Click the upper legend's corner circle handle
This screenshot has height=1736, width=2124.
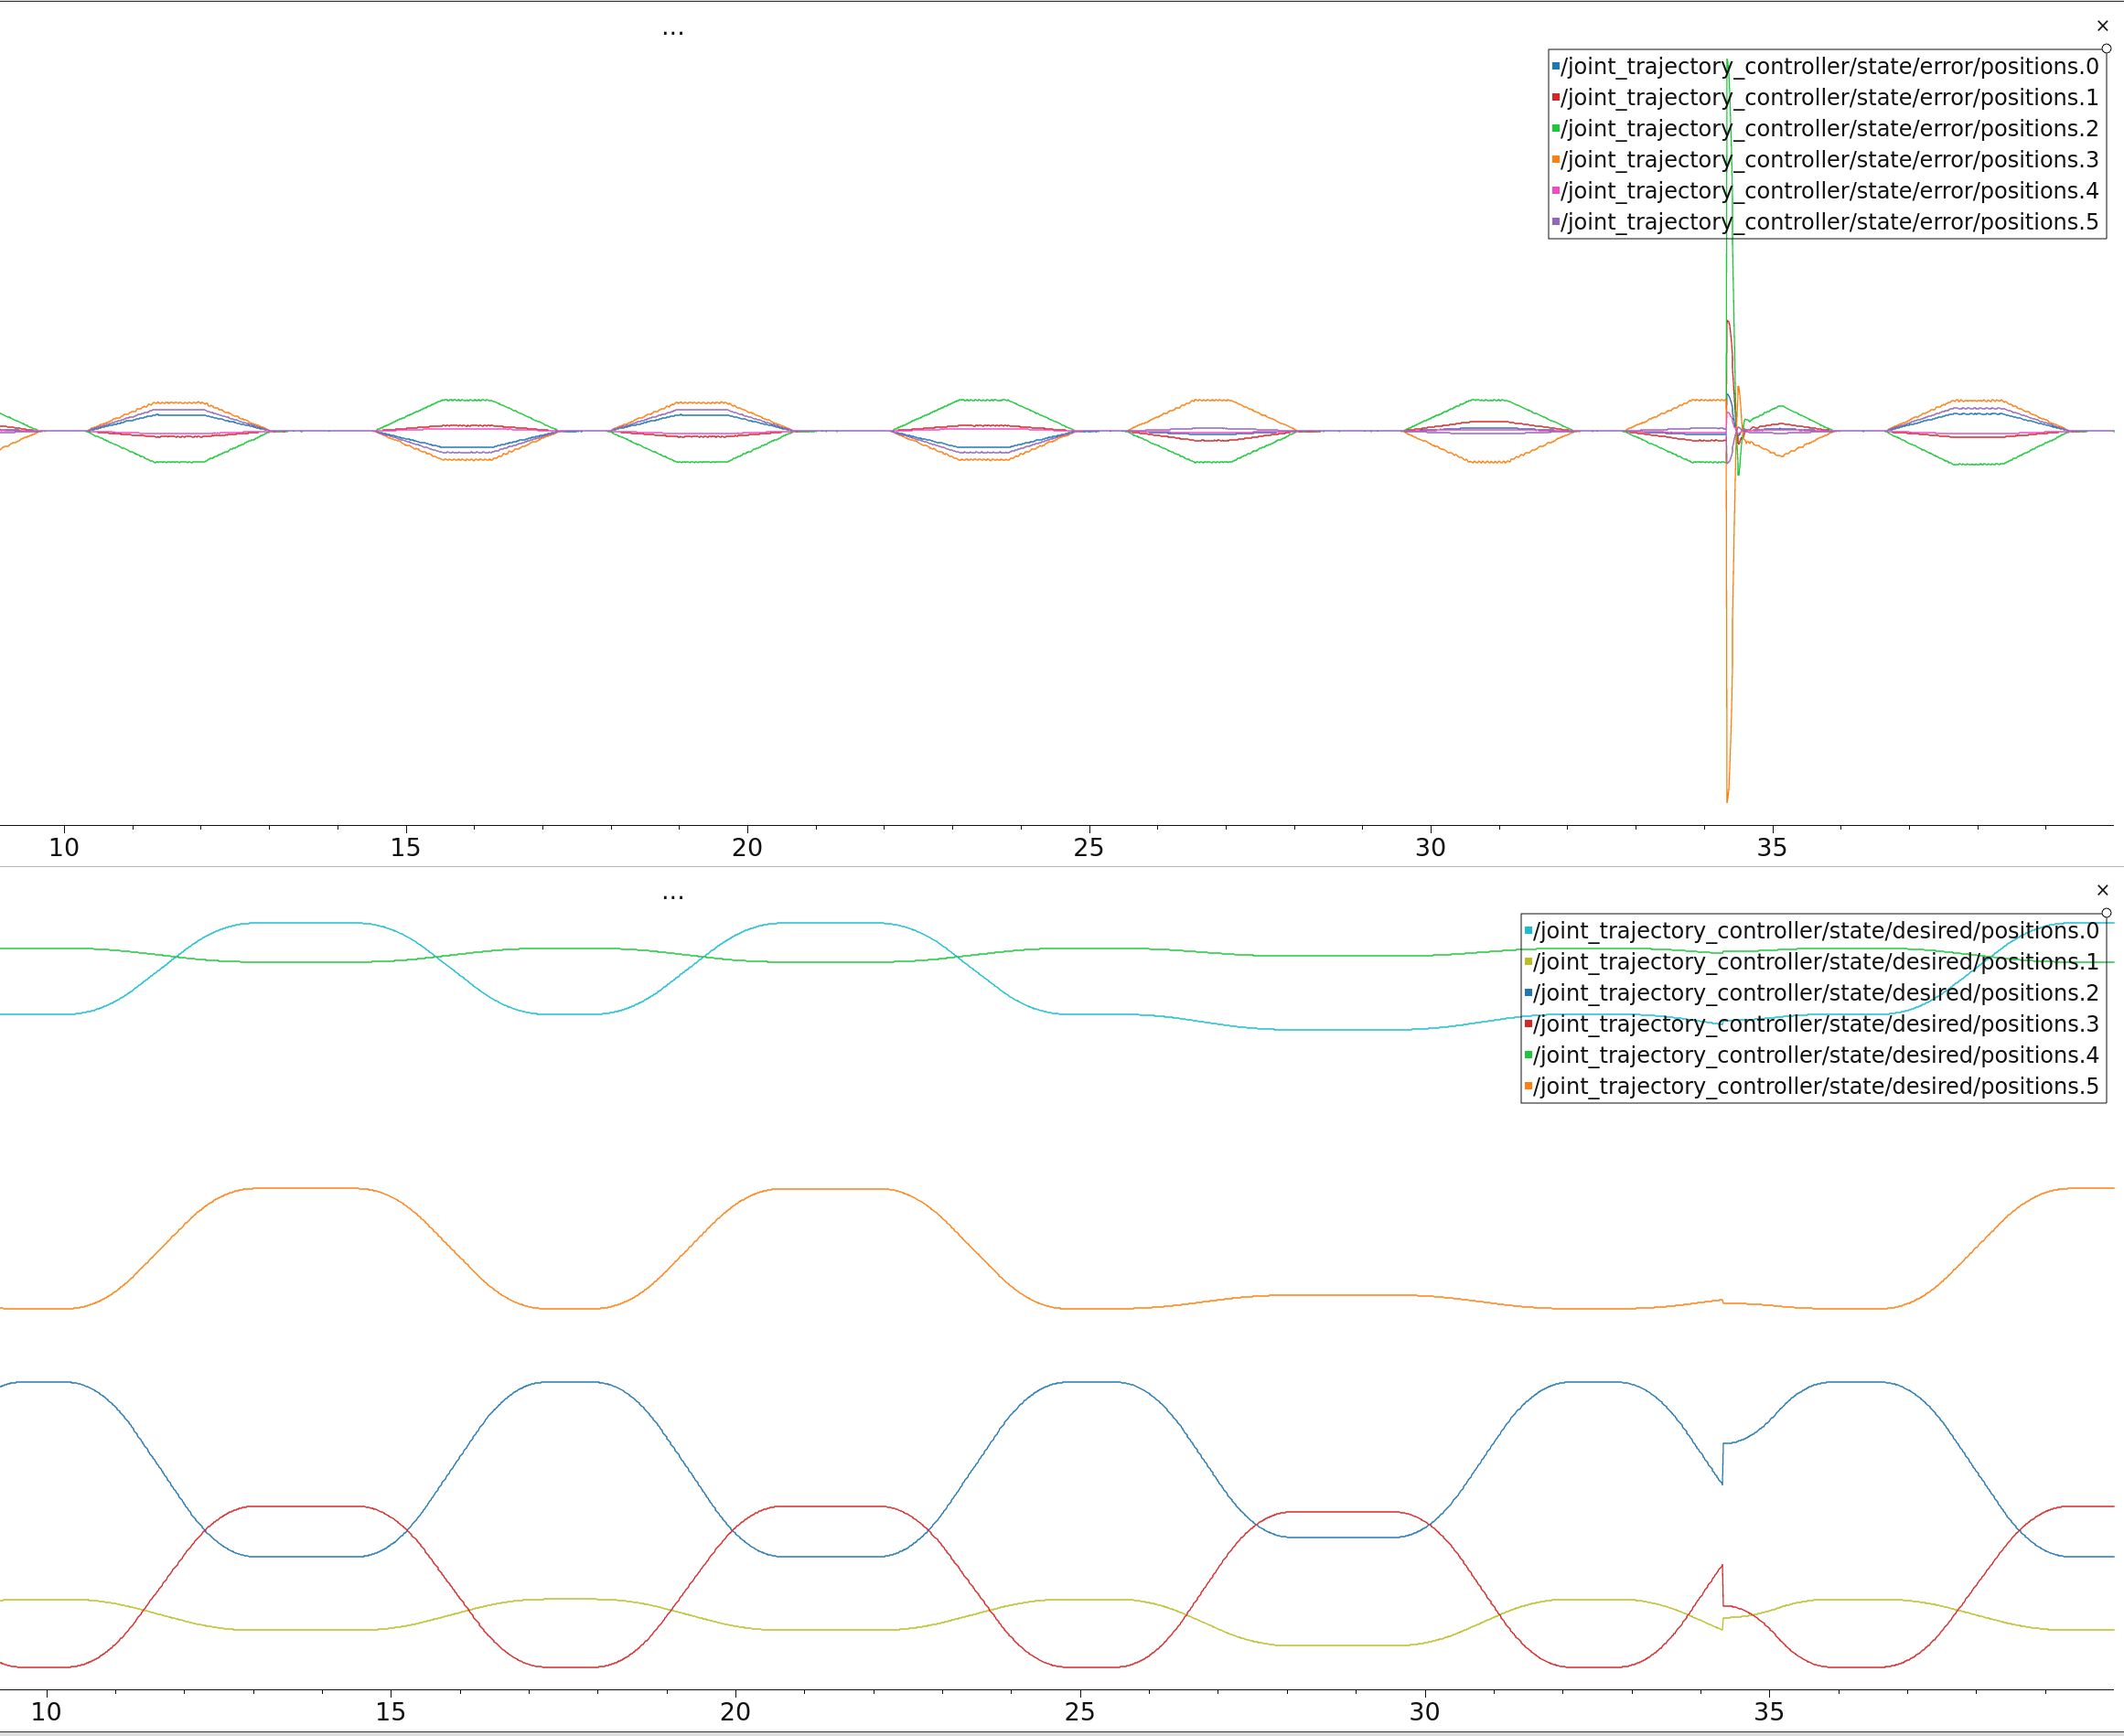2106,48
